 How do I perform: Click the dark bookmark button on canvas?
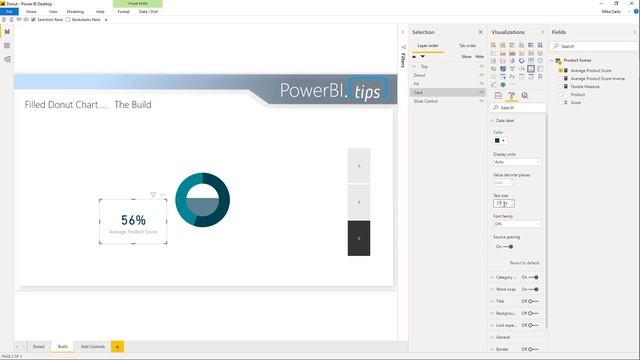(x=359, y=238)
